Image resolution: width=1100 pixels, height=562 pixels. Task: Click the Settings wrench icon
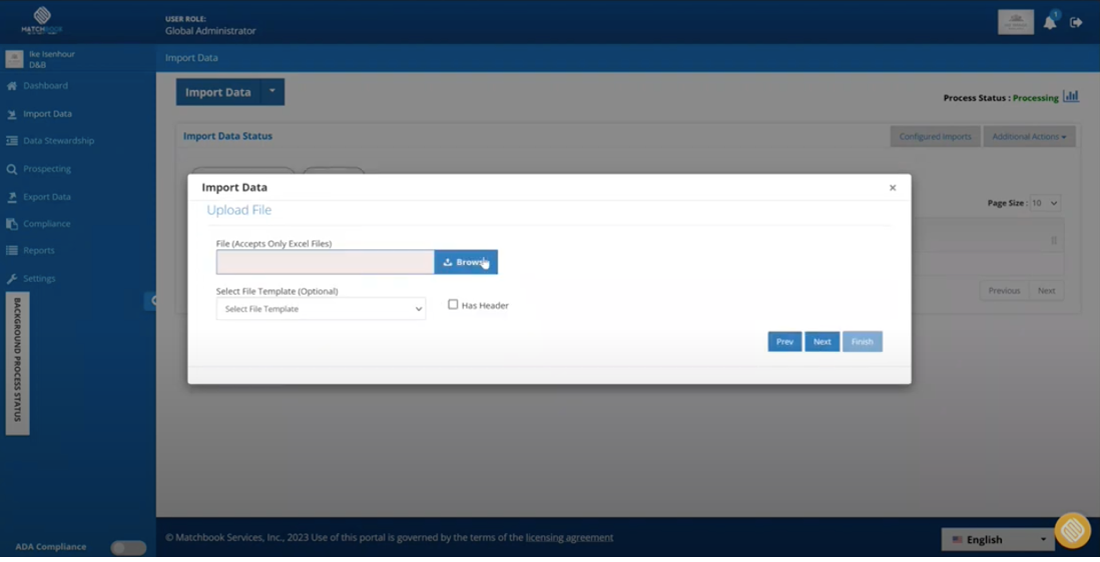pyautogui.click(x=11, y=279)
